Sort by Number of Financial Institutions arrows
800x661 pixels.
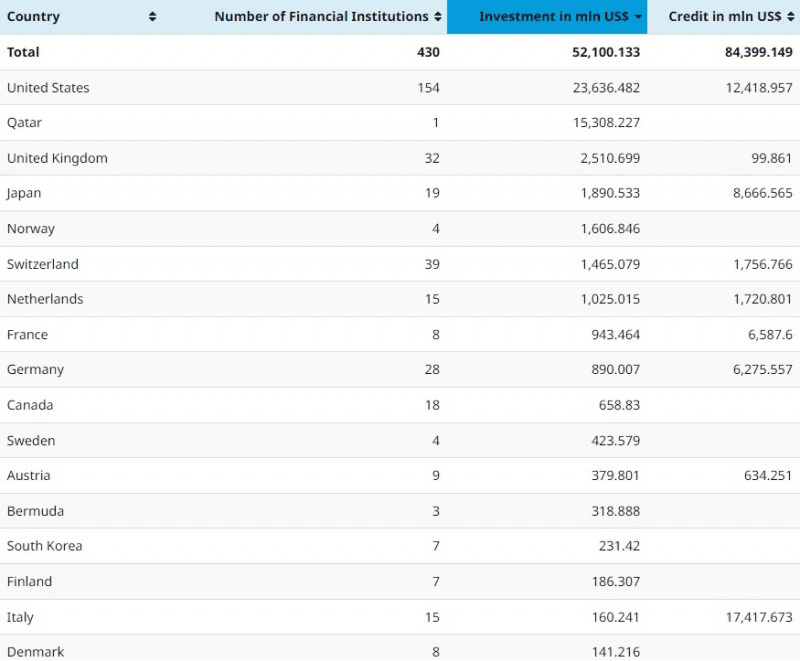438,17
